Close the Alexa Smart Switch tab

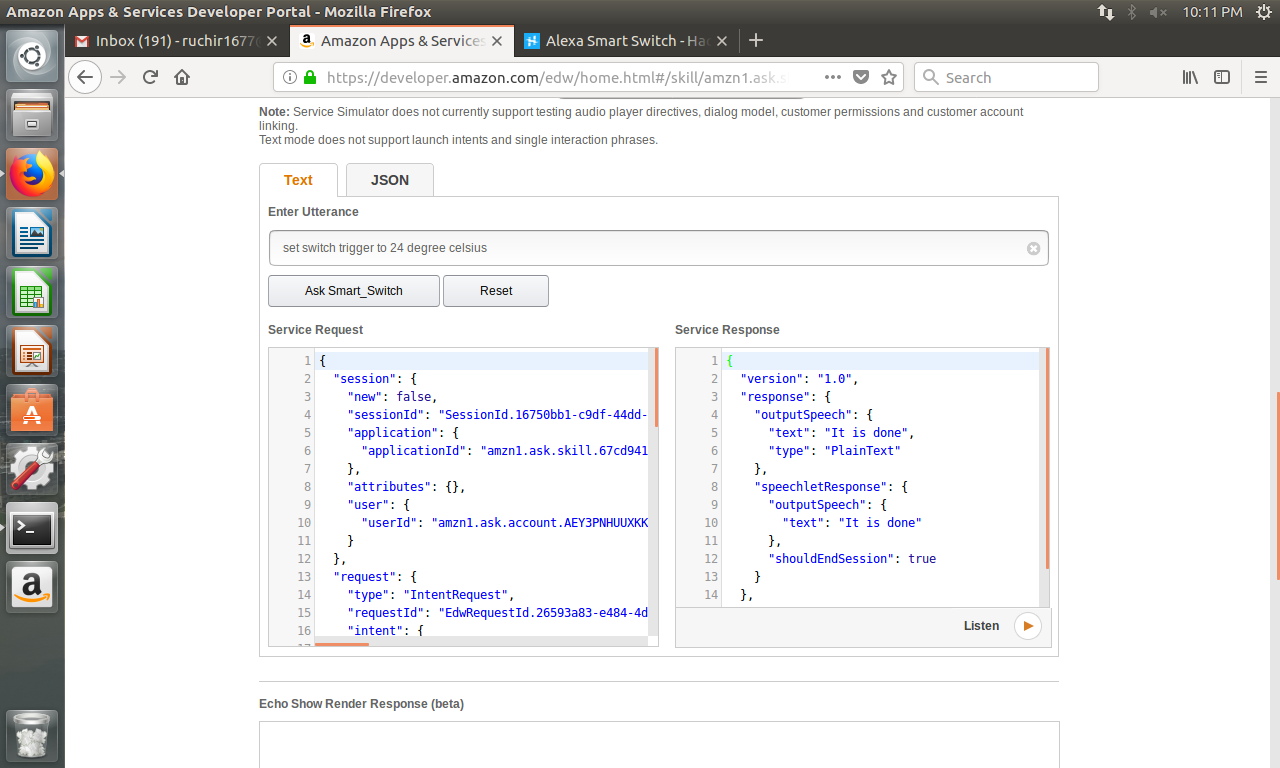click(x=722, y=41)
